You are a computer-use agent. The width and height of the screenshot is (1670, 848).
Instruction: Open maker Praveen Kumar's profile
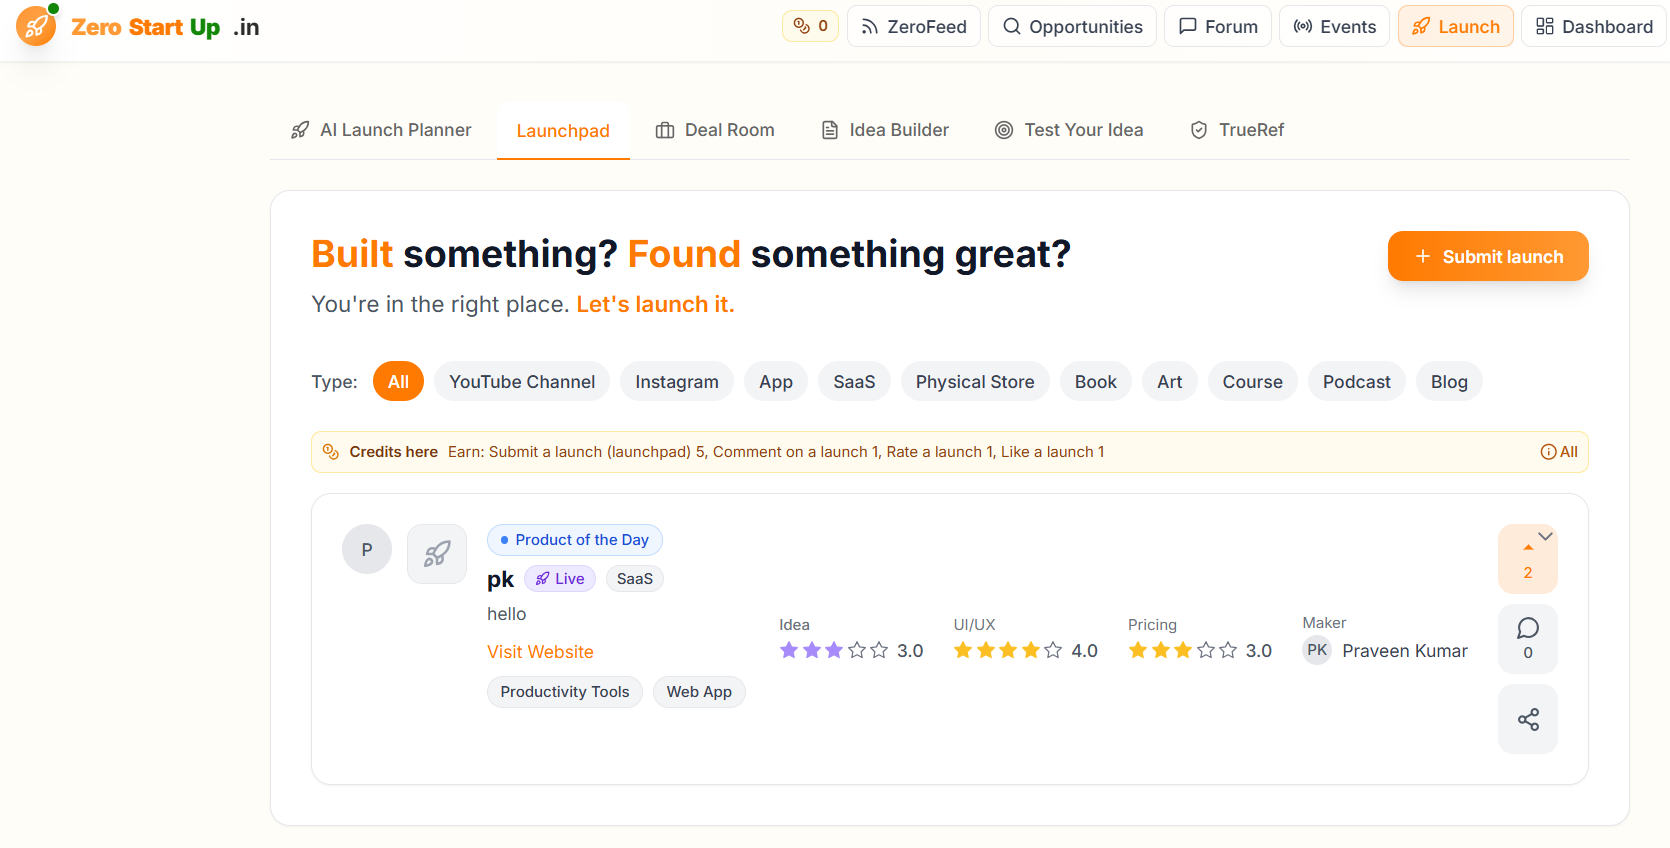[1405, 651]
